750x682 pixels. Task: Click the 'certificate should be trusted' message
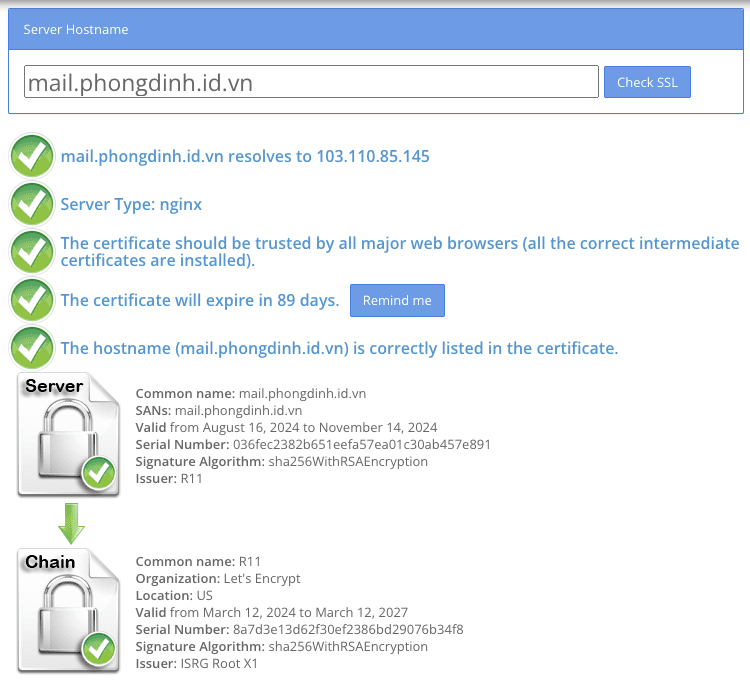coord(400,252)
